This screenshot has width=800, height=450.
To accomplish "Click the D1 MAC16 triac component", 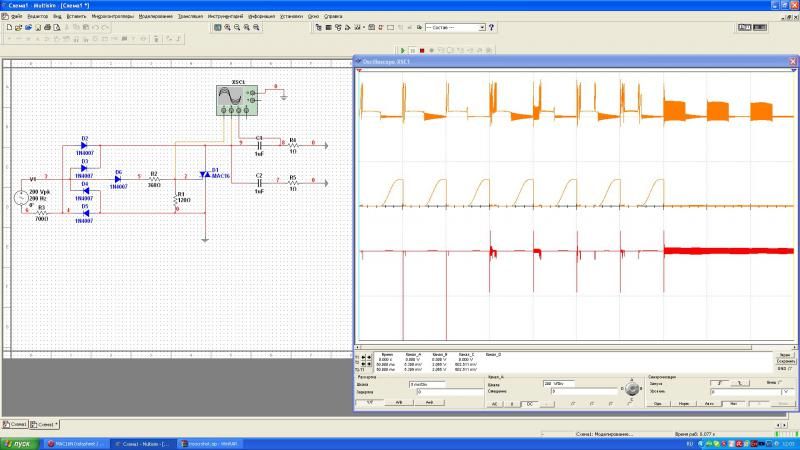I will coord(205,175).
